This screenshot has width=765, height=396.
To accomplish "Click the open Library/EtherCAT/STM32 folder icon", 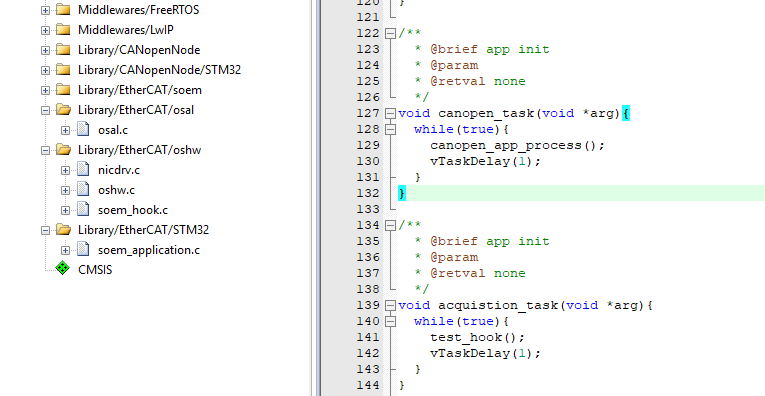I will click(63, 229).
